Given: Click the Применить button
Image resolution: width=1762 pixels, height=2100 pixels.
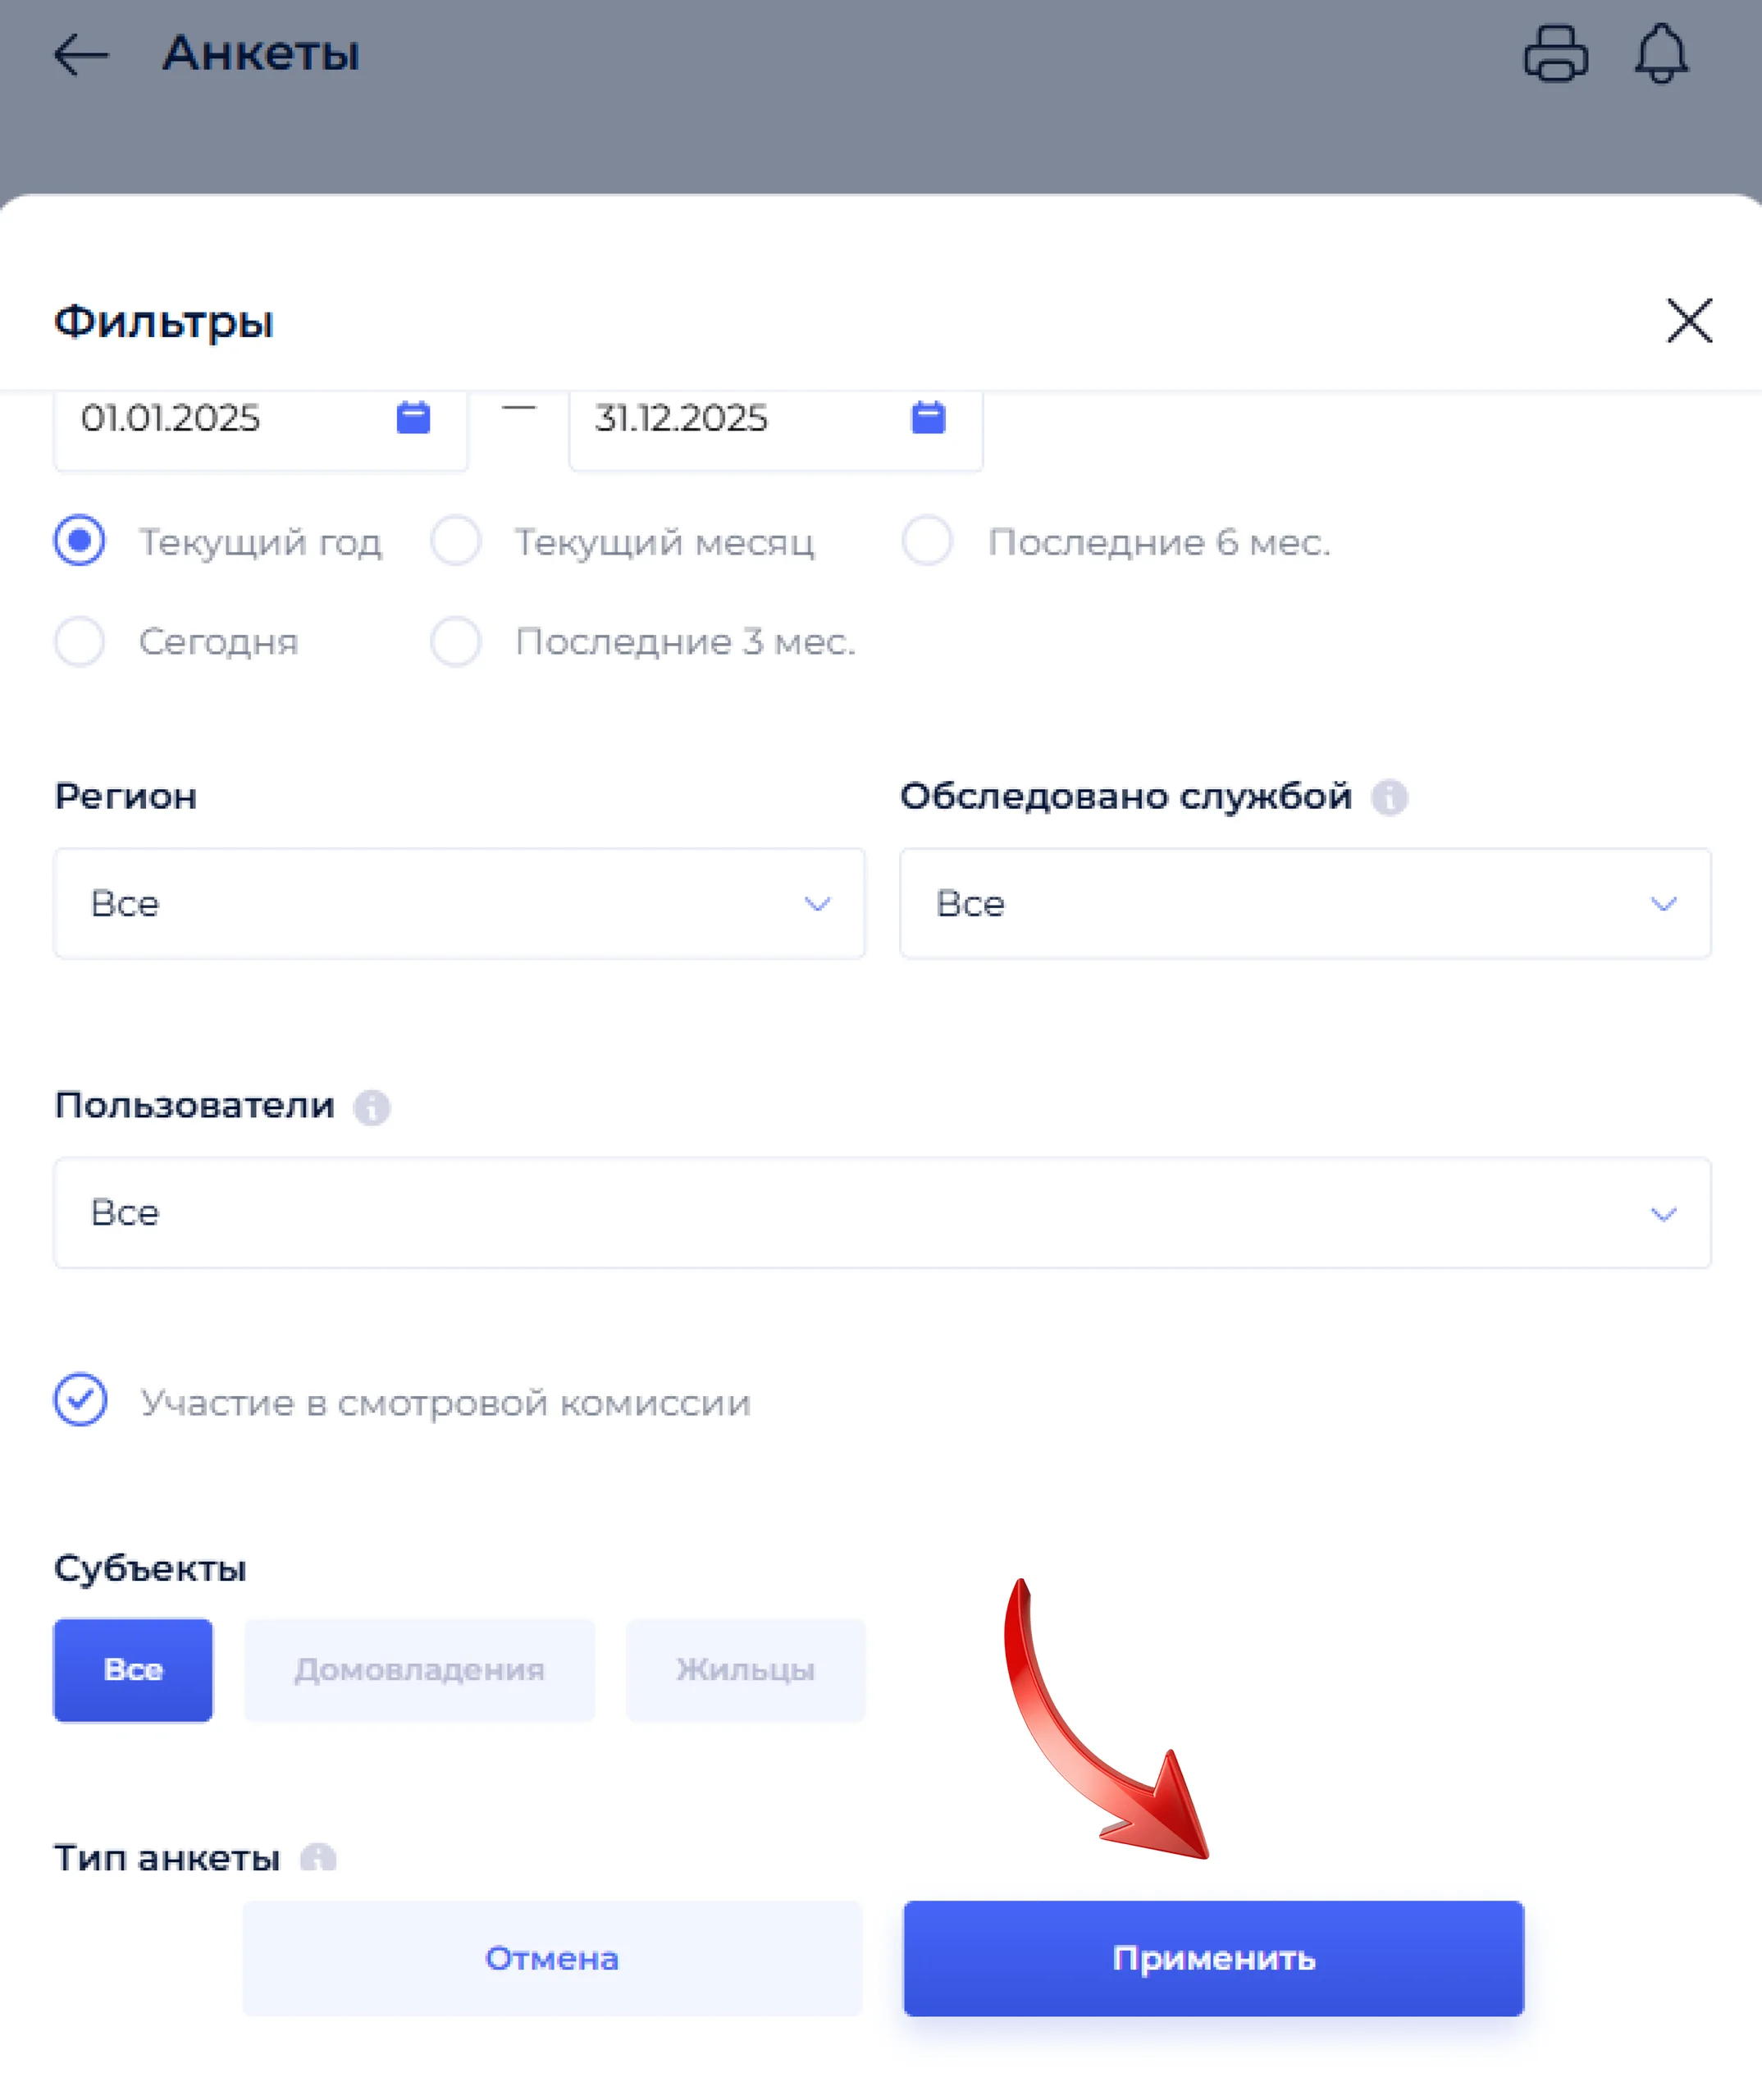Looking at the screenshot, I should (x=1213, y=1958).
